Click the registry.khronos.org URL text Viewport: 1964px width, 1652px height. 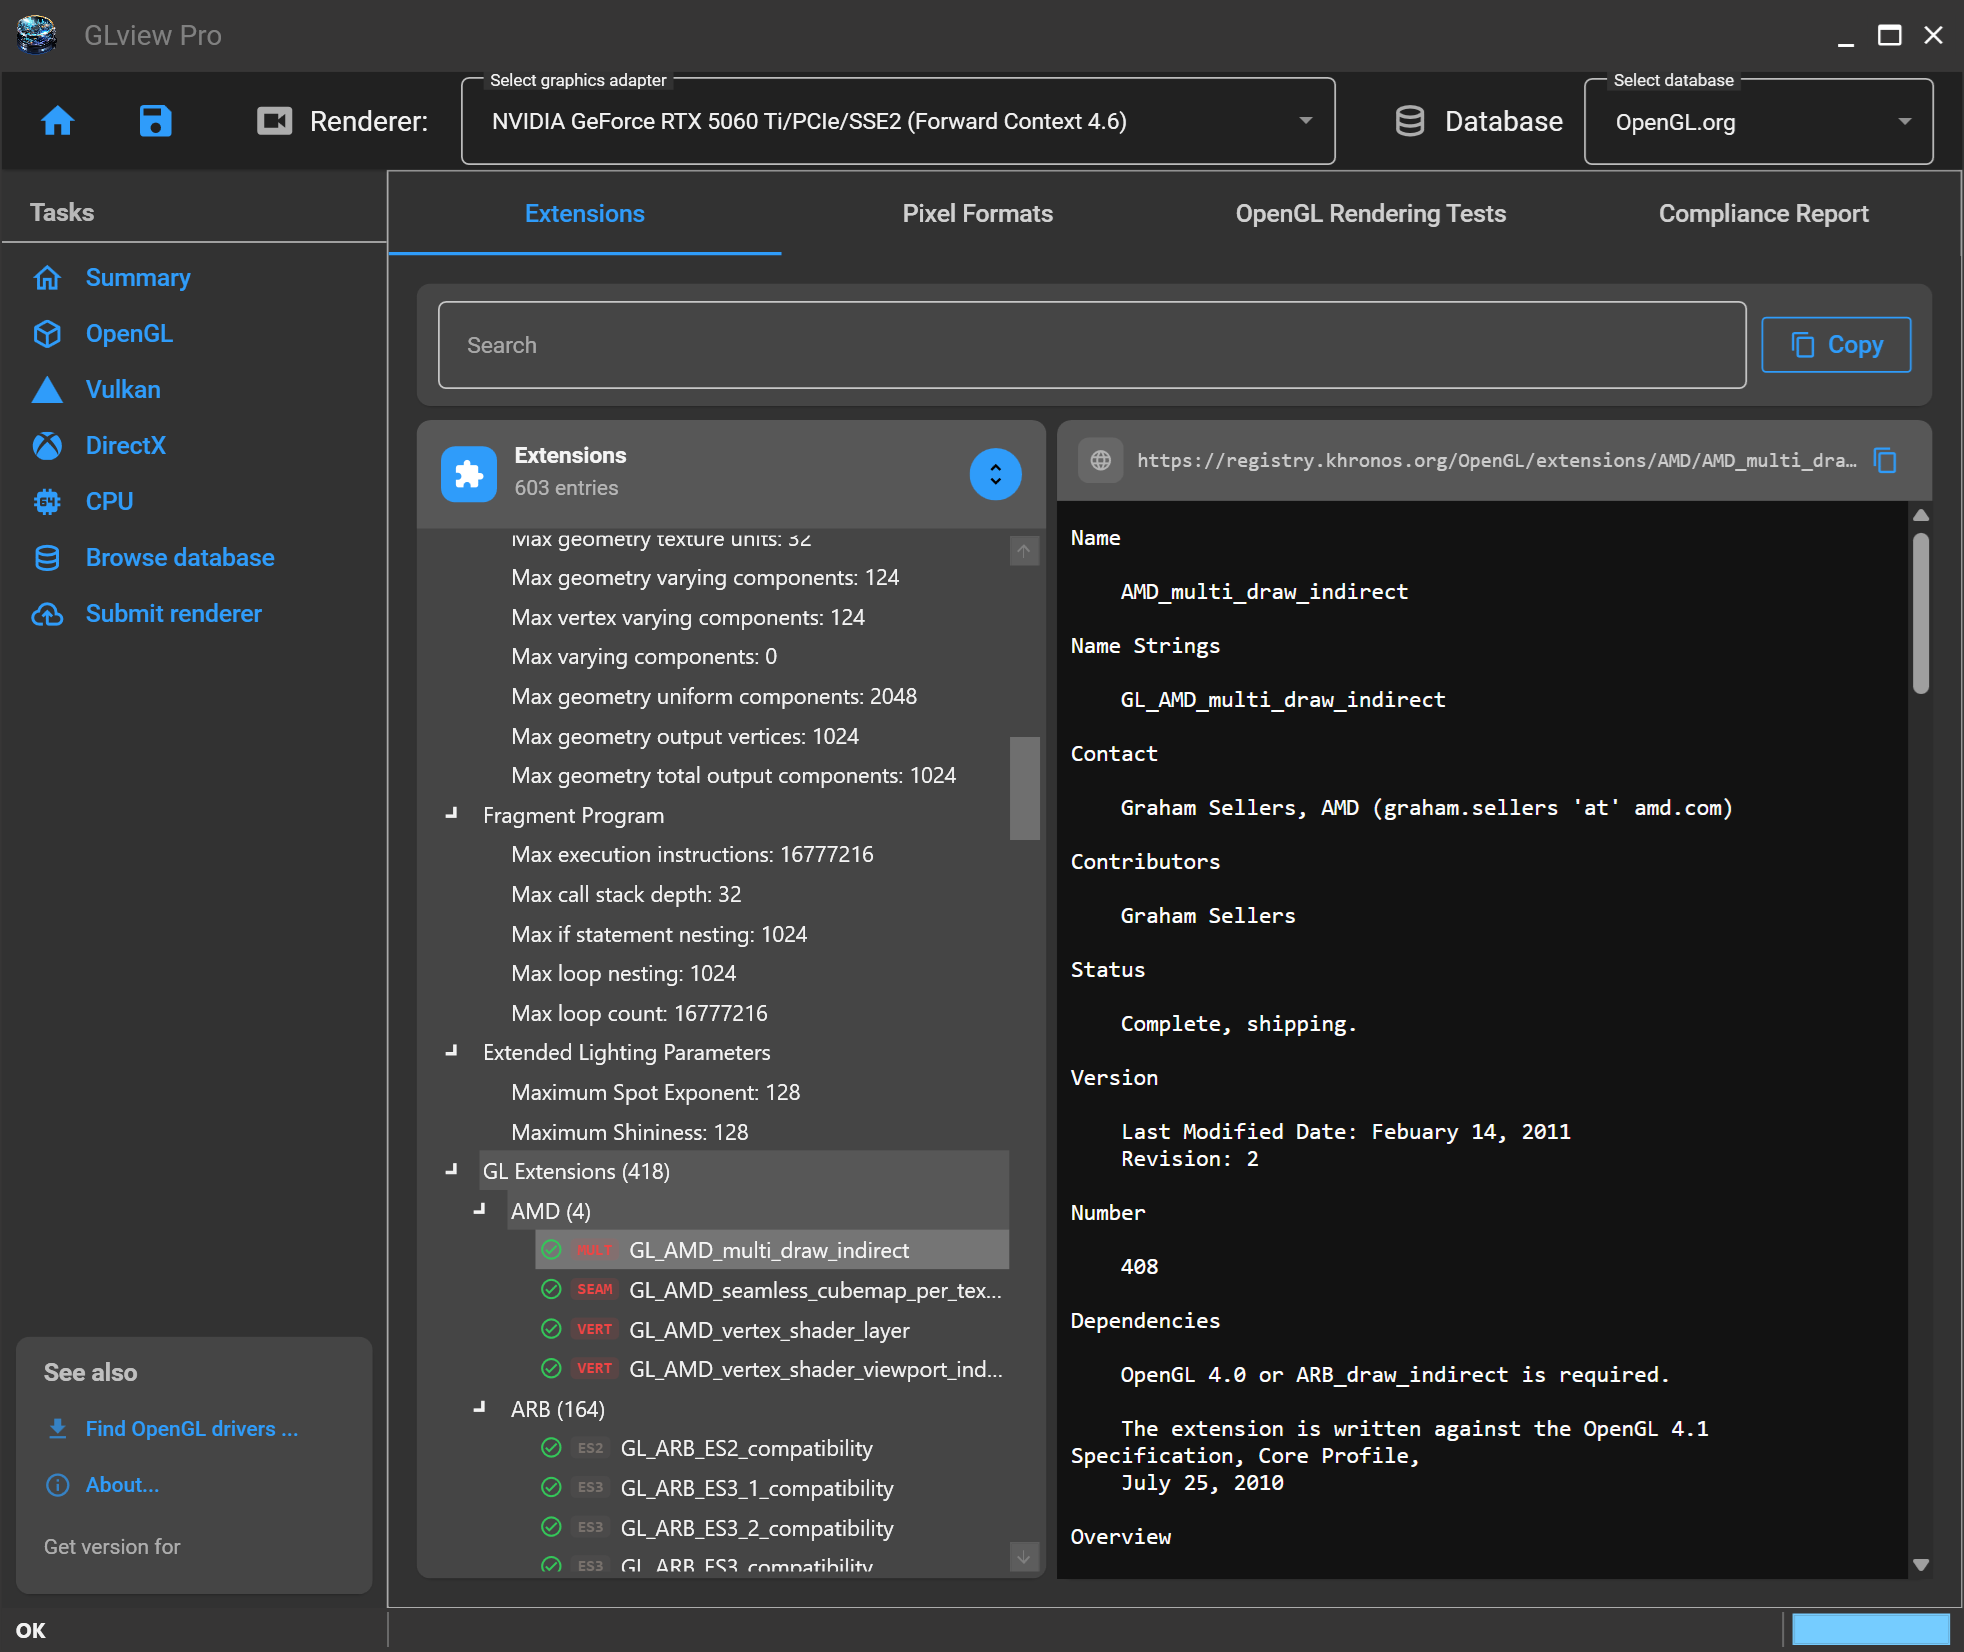click(x=1497, y=460)
